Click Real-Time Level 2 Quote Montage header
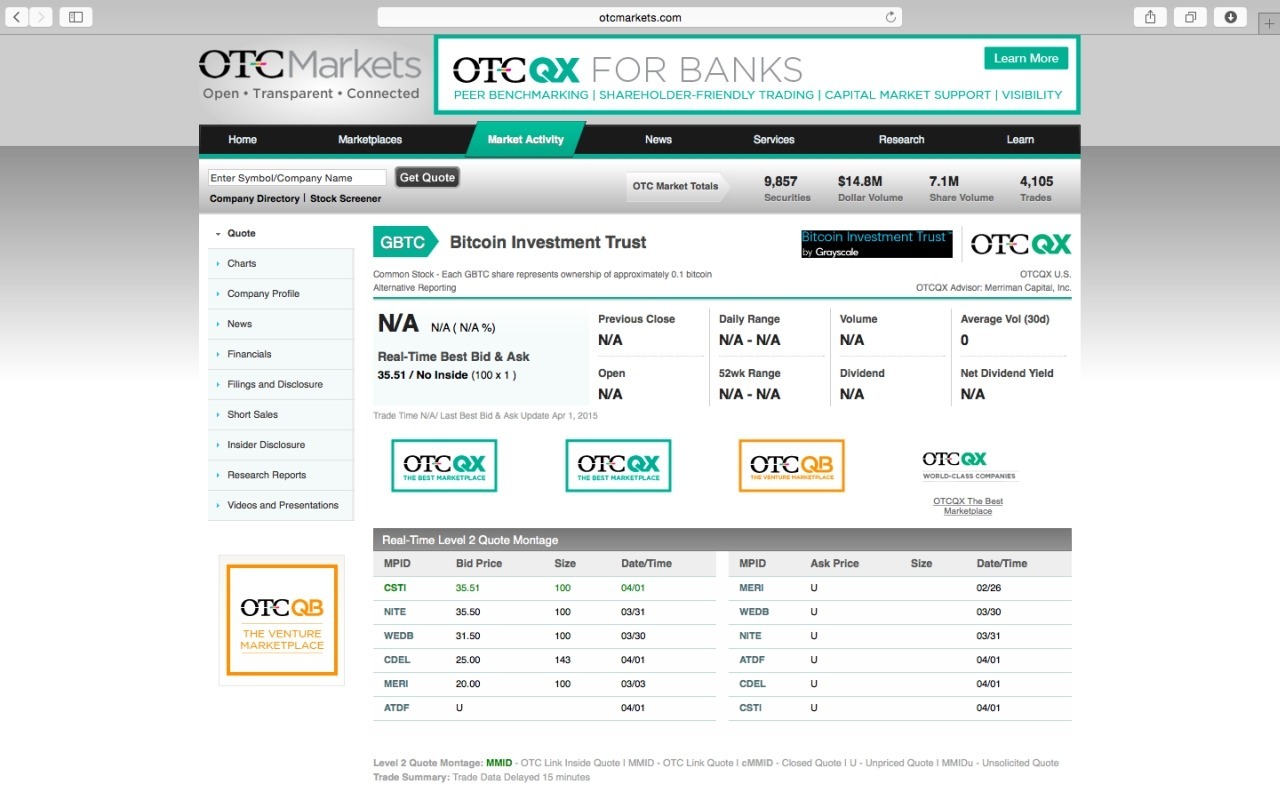Image resolution: width=1280 pixels, height=800 pixels. point(722,540)
